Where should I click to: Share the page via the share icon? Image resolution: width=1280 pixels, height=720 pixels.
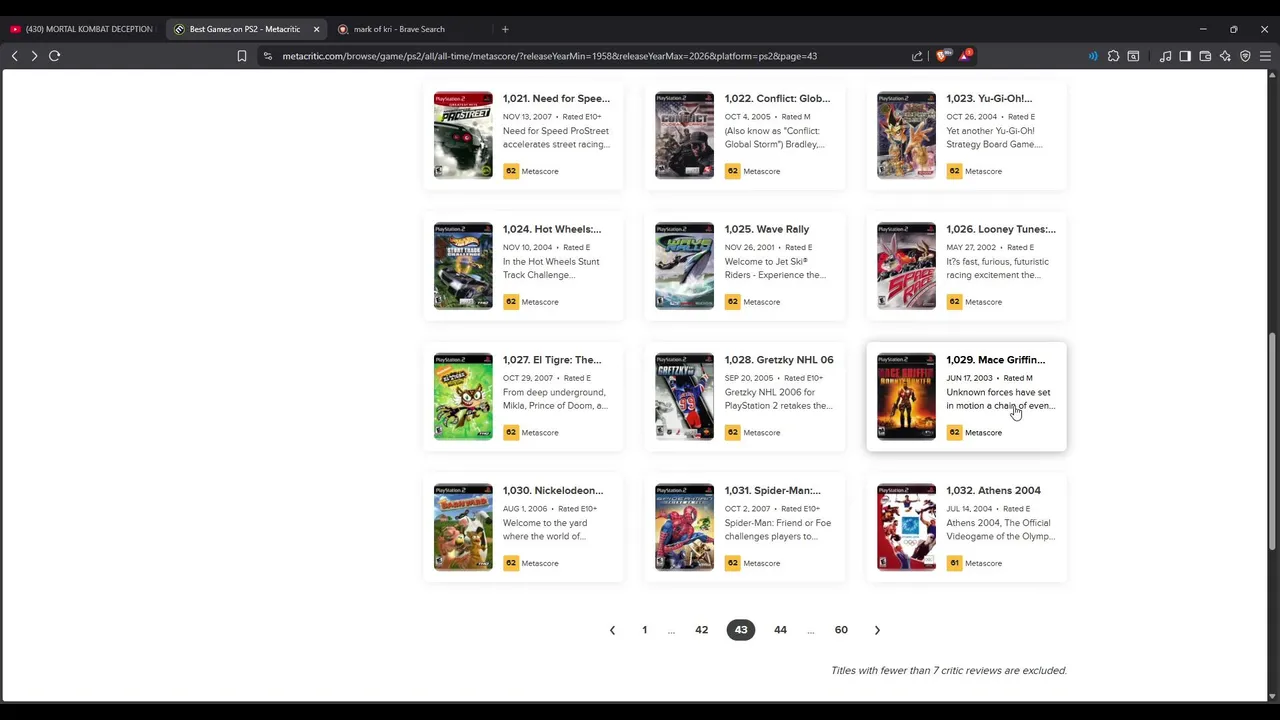[917, 56]
